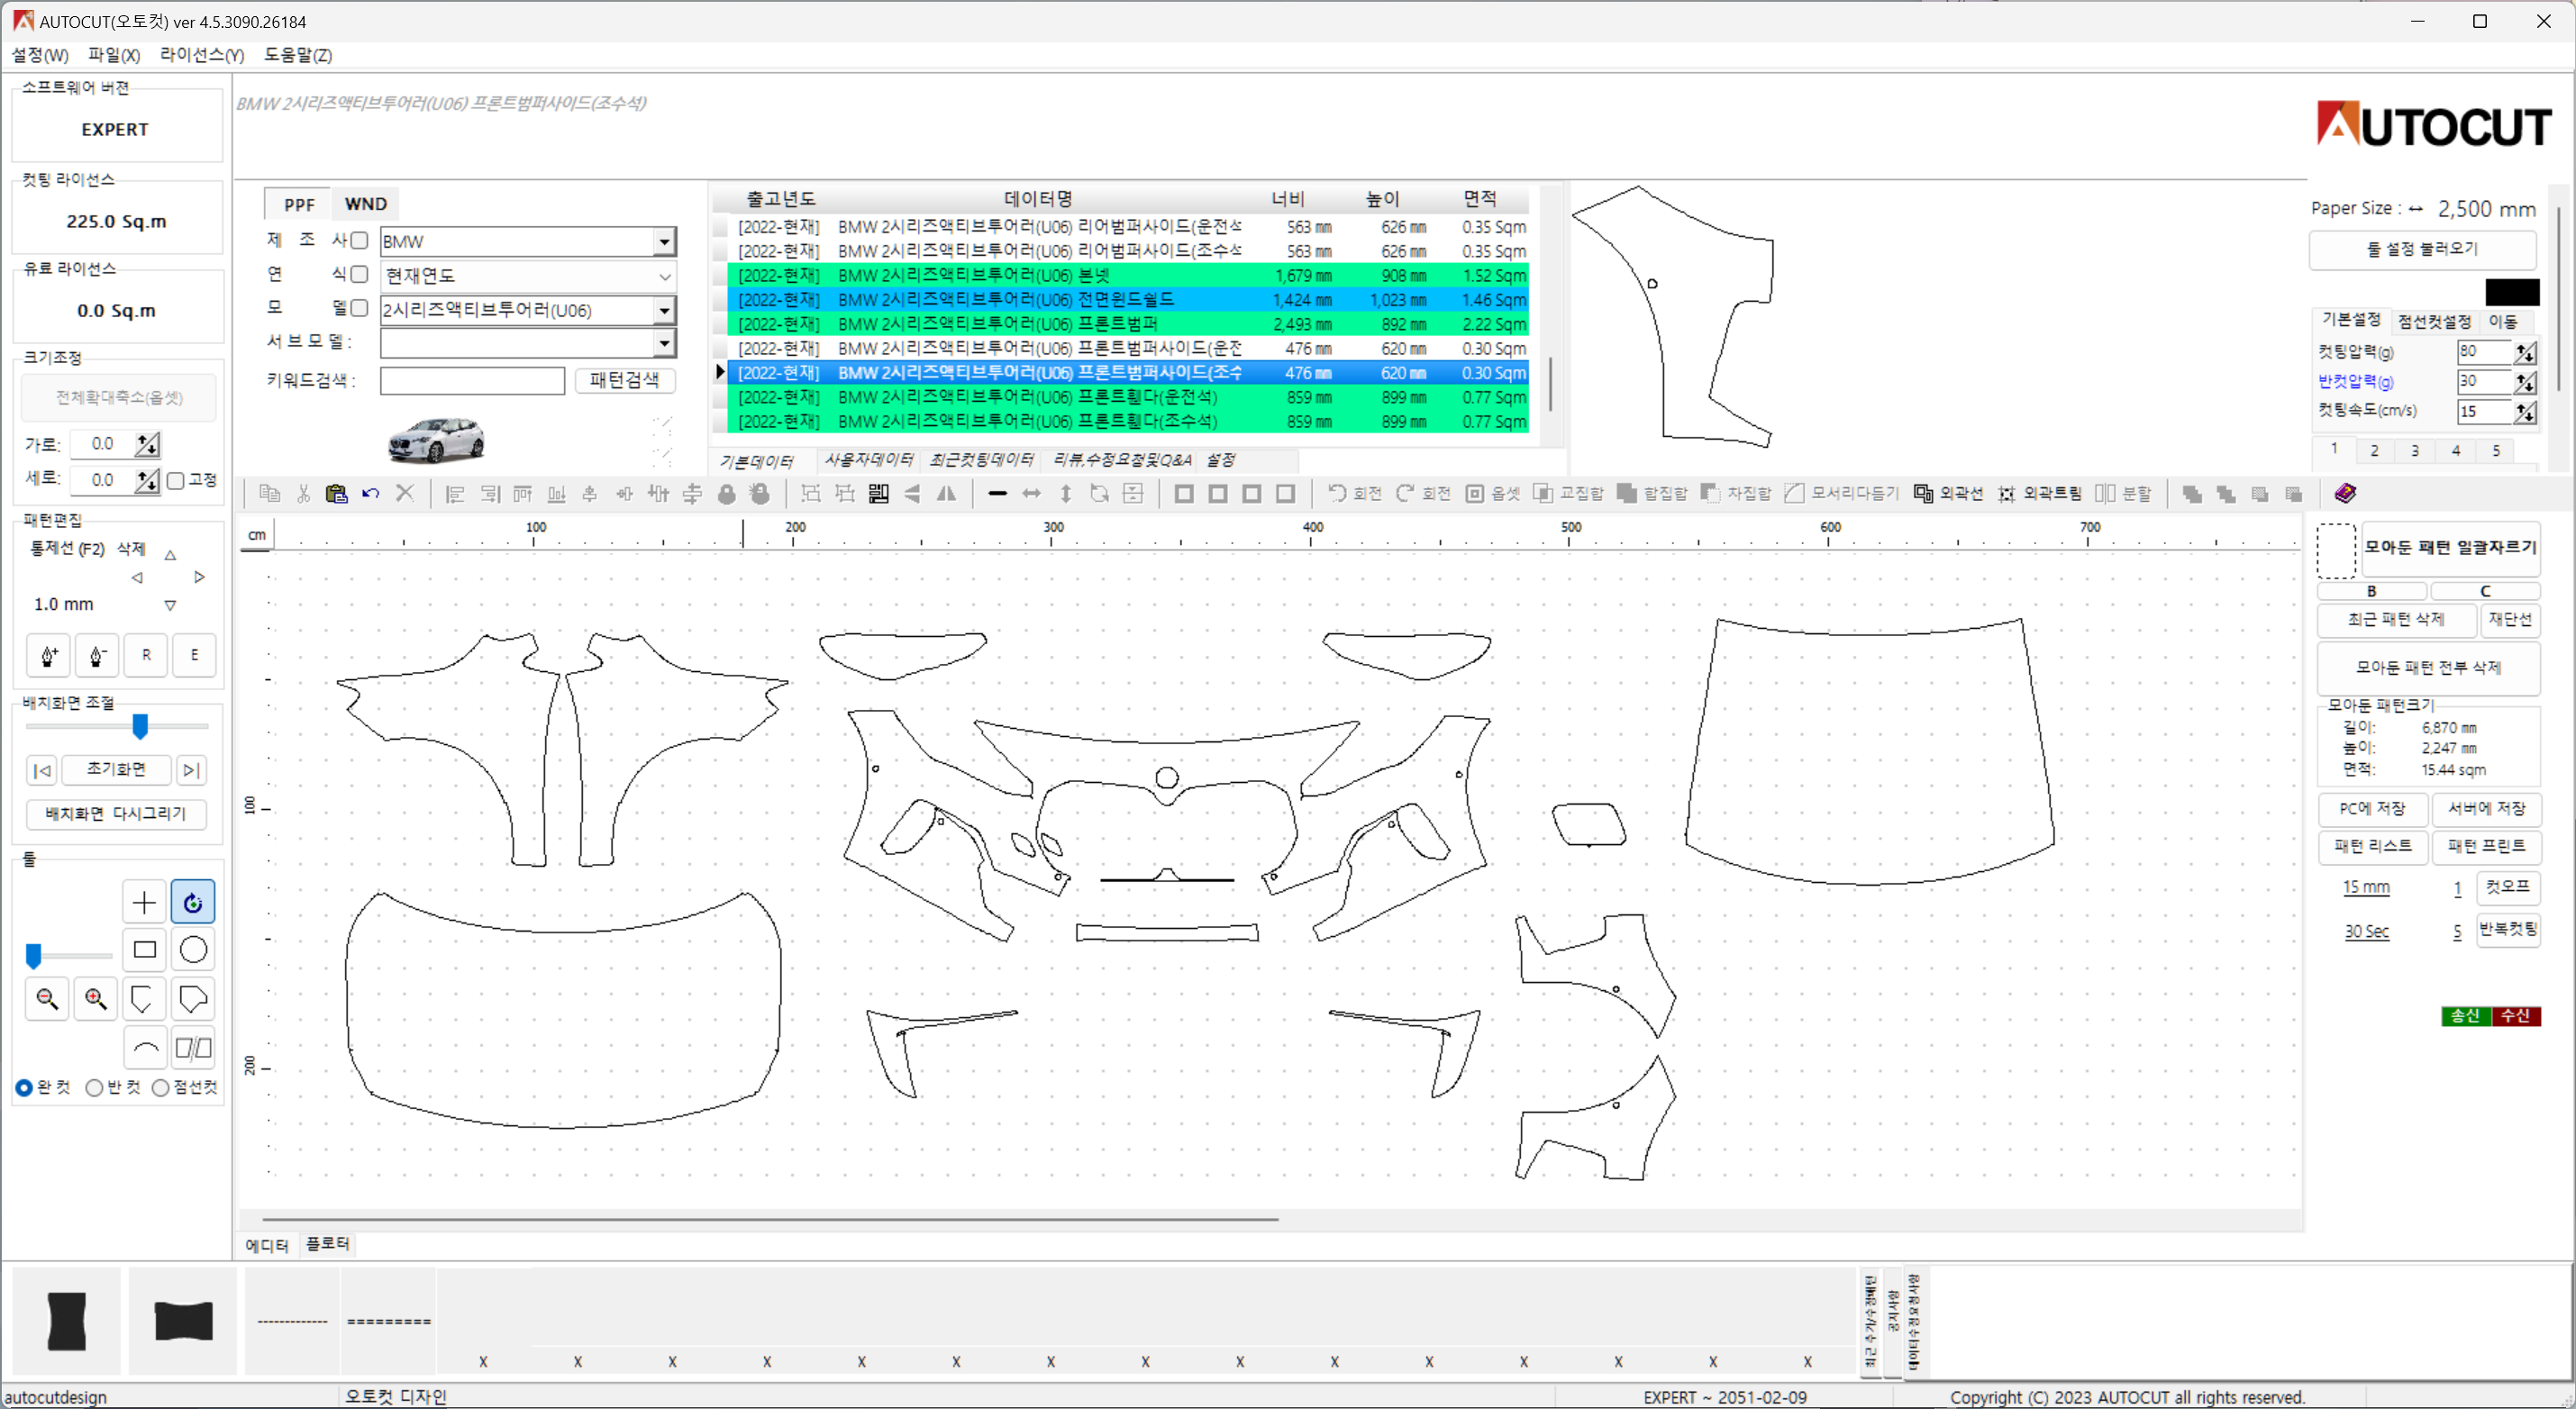Switch to the WND tab
This screenshot has height=1409, width=2576.
(x=365, y=204)
